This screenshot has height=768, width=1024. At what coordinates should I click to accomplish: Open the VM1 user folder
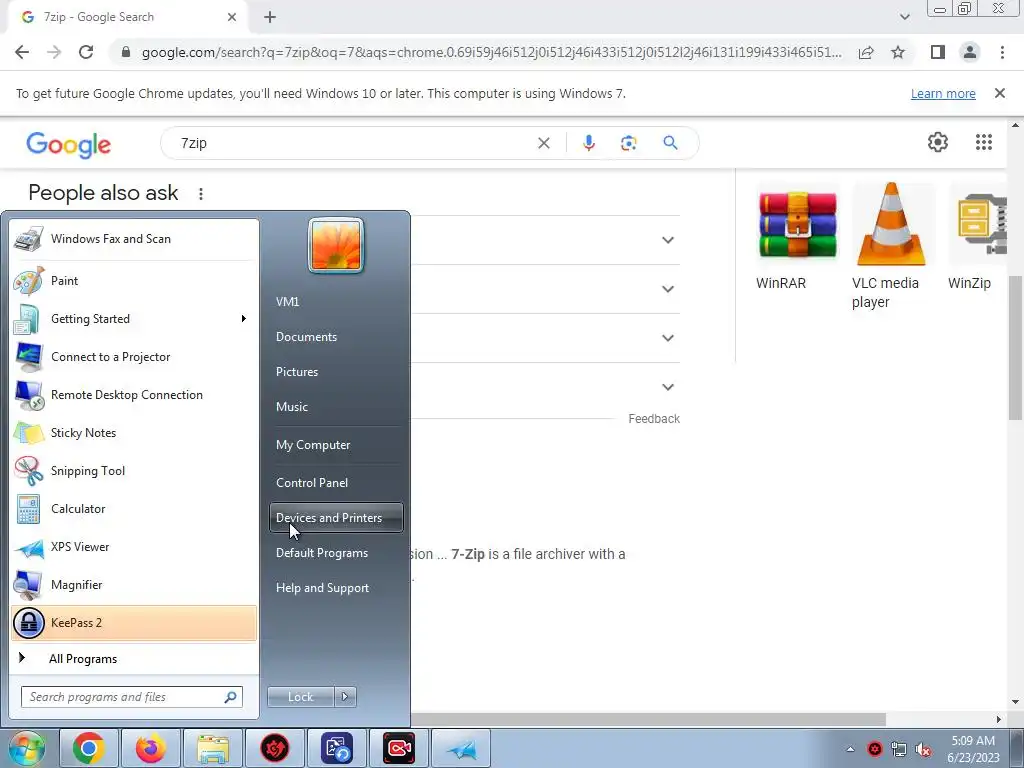click(x=336, y=302)
